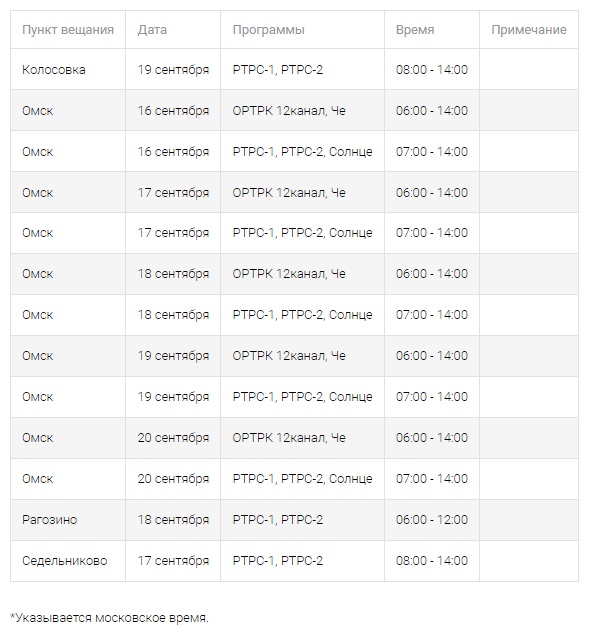Click the first ОРТРК 12канал, Че cell
Viewport: 592px width, 626px height.
[302, 111]
